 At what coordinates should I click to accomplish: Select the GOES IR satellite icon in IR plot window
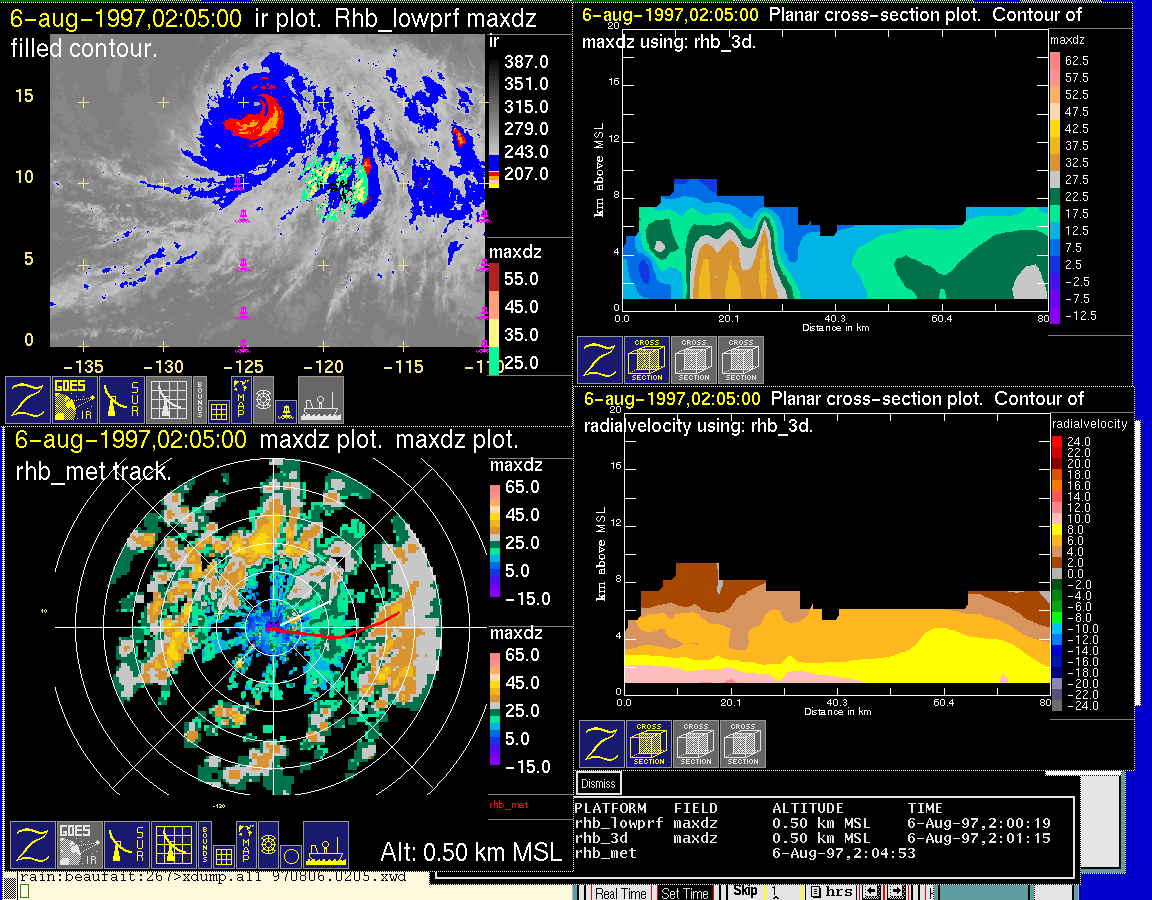click(77, 399)
